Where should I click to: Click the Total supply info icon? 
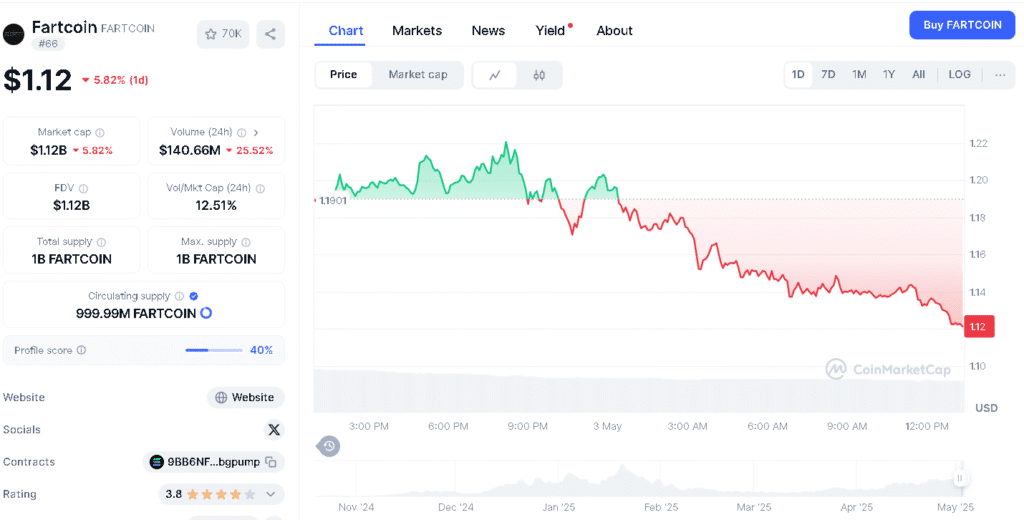(101, 242)
